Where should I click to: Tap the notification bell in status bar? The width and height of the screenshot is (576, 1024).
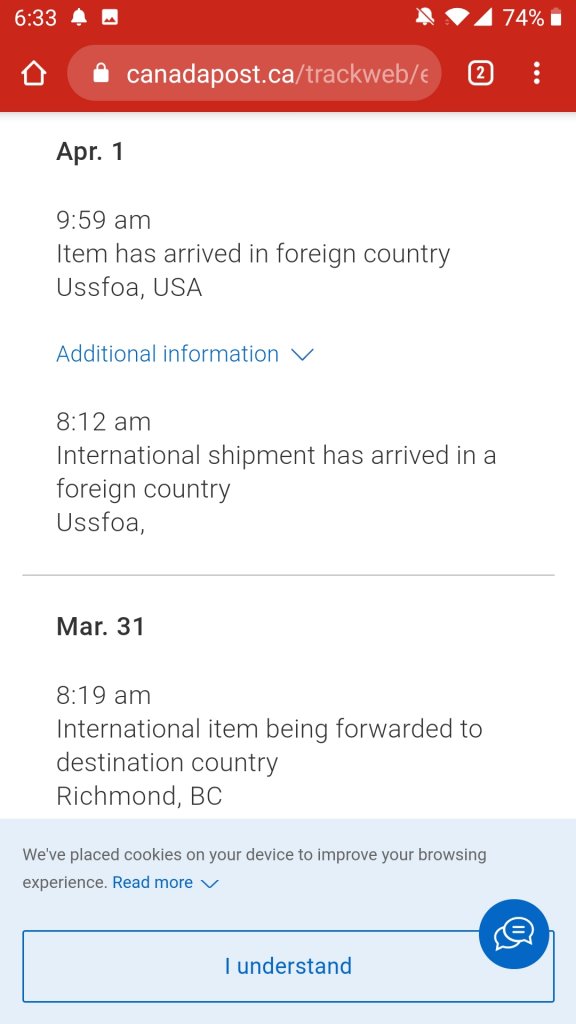78,18
